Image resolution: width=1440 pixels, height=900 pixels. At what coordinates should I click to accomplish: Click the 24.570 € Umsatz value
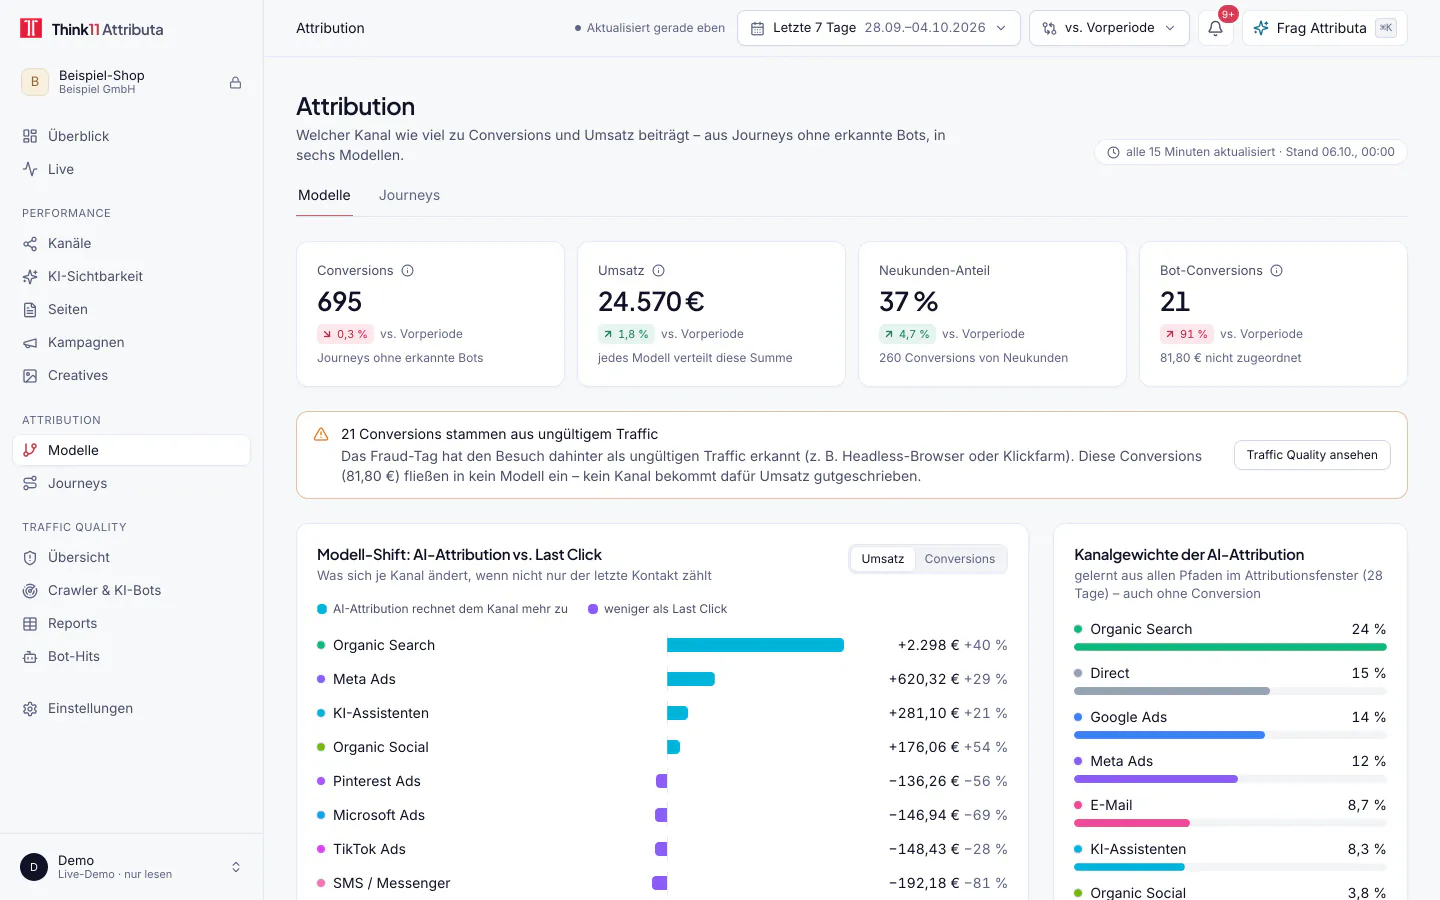click(x=651, y=302)
